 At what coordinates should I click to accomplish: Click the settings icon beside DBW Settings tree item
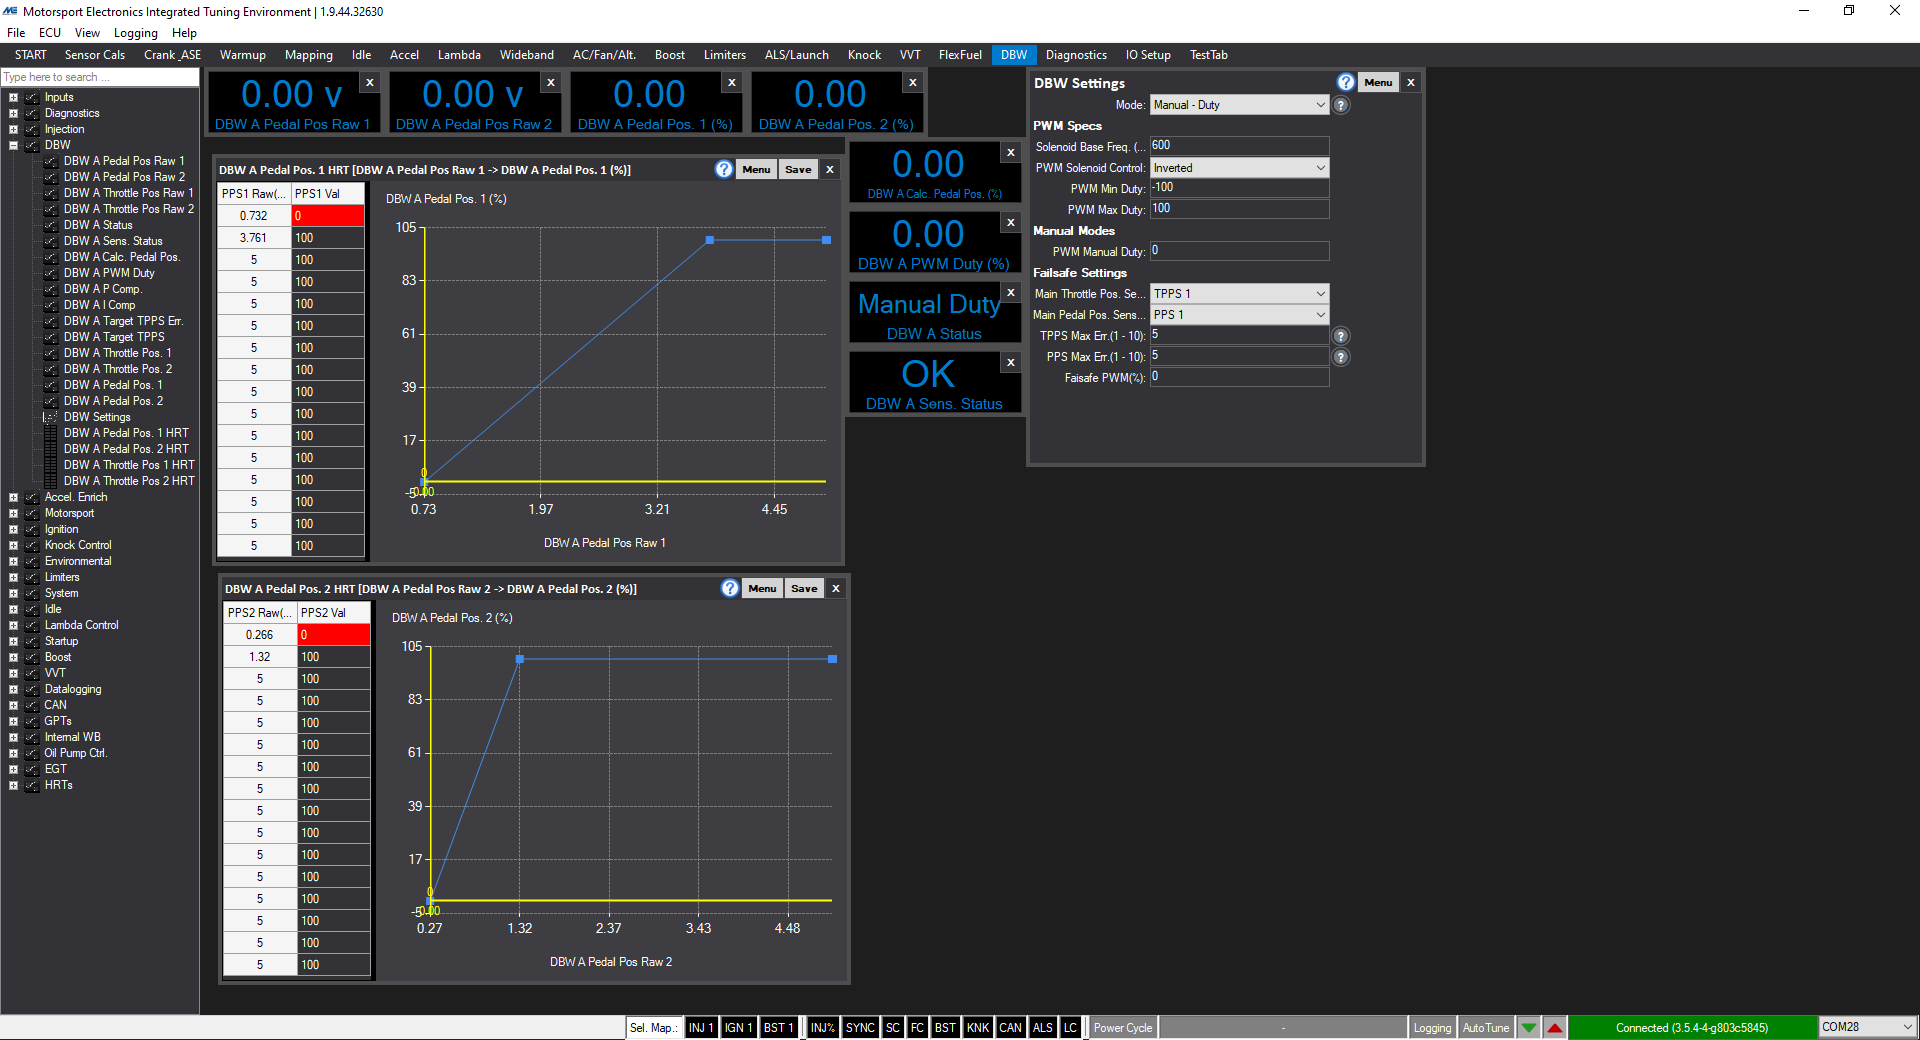click(50, 417)
